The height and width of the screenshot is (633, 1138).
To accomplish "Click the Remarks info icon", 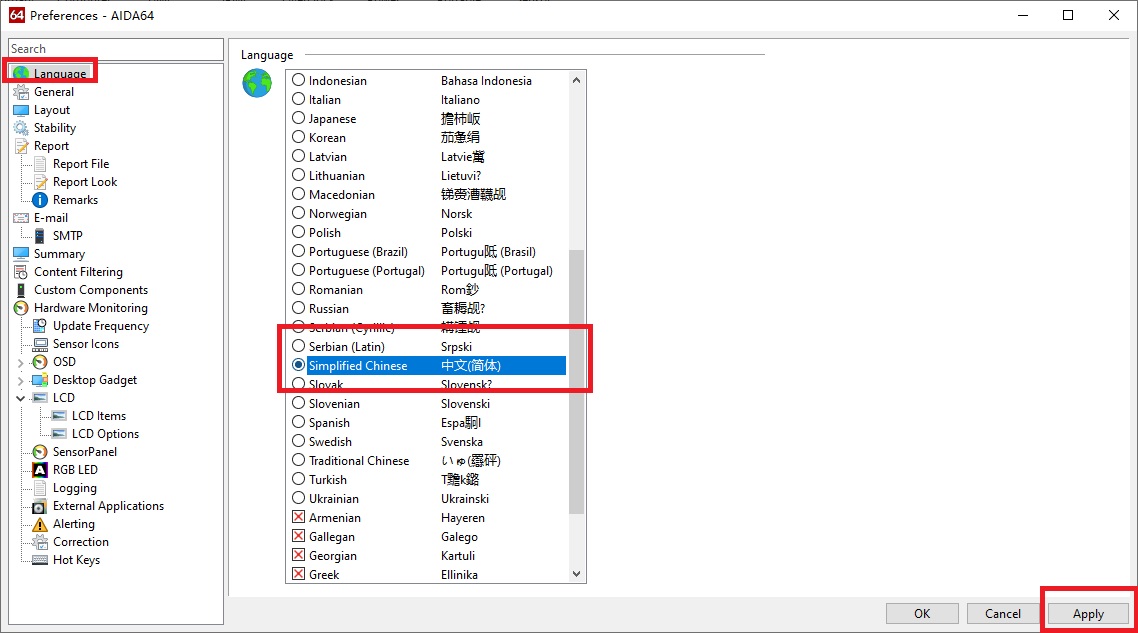I will 40,200.
